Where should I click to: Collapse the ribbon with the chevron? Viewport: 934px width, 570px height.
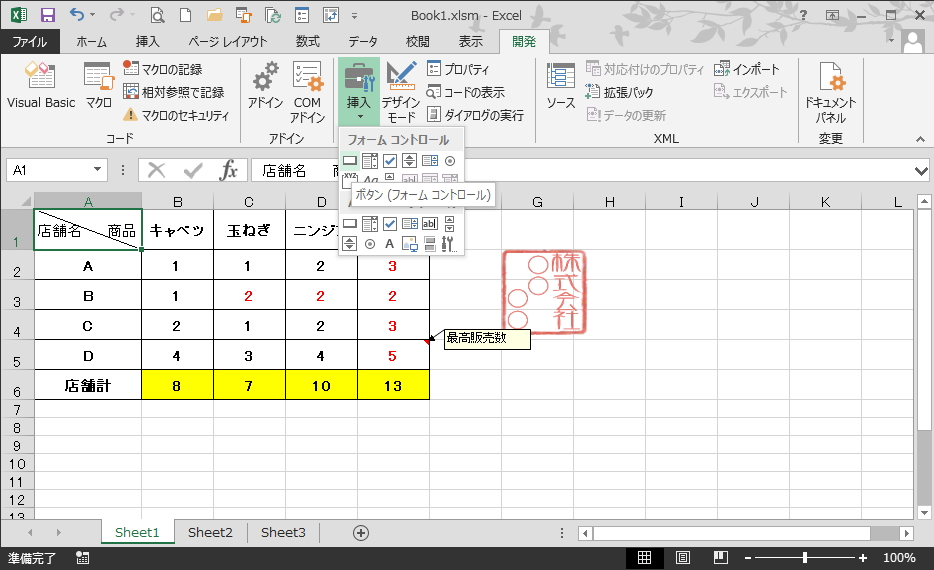pyautogui.click(x=921, y=139)
